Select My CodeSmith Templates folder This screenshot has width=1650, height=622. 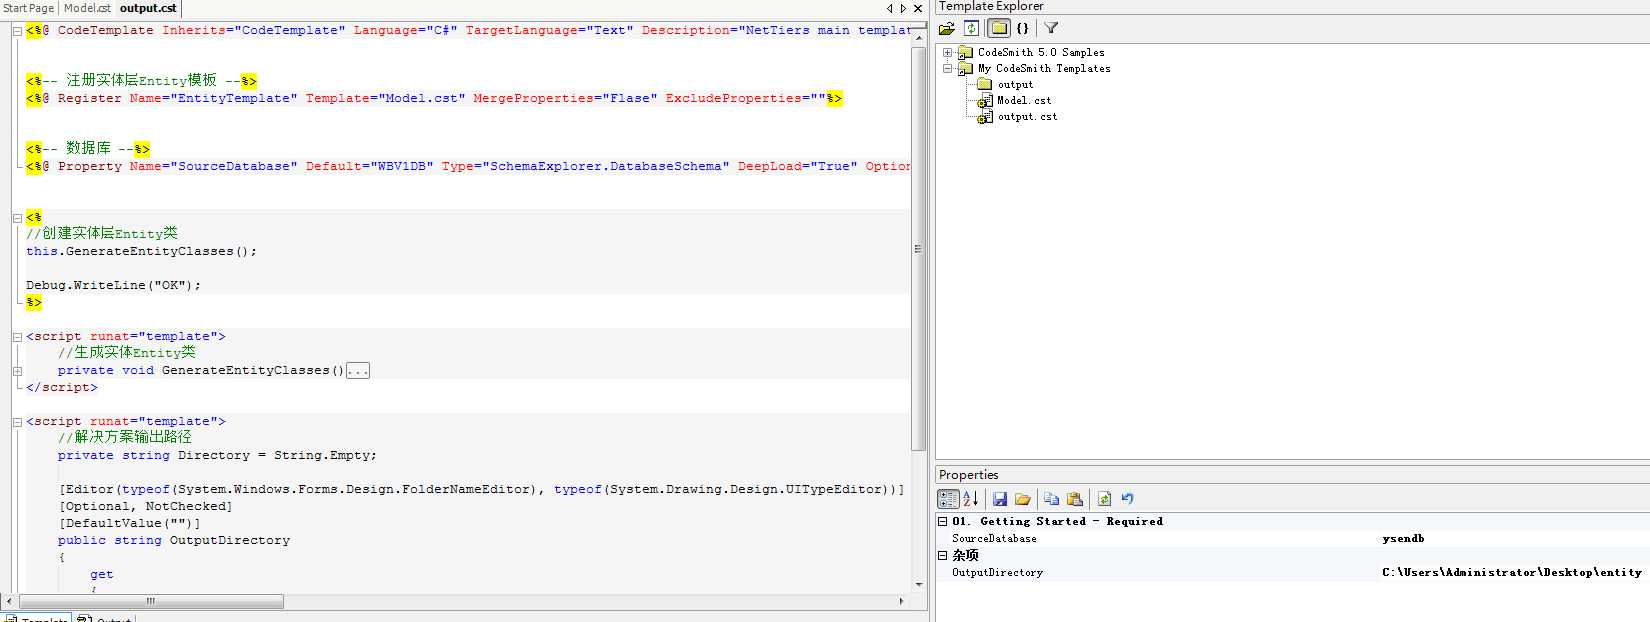point(1044,68)
